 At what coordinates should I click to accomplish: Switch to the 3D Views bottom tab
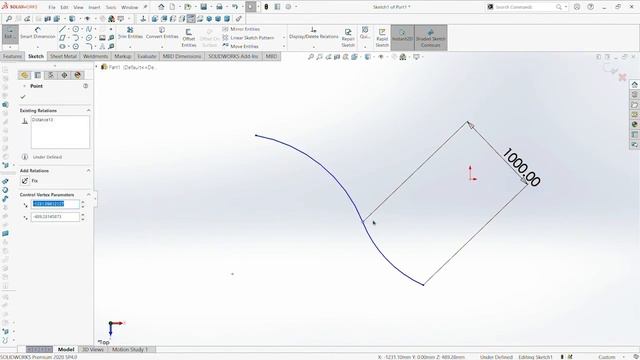(x=93, y=349)
